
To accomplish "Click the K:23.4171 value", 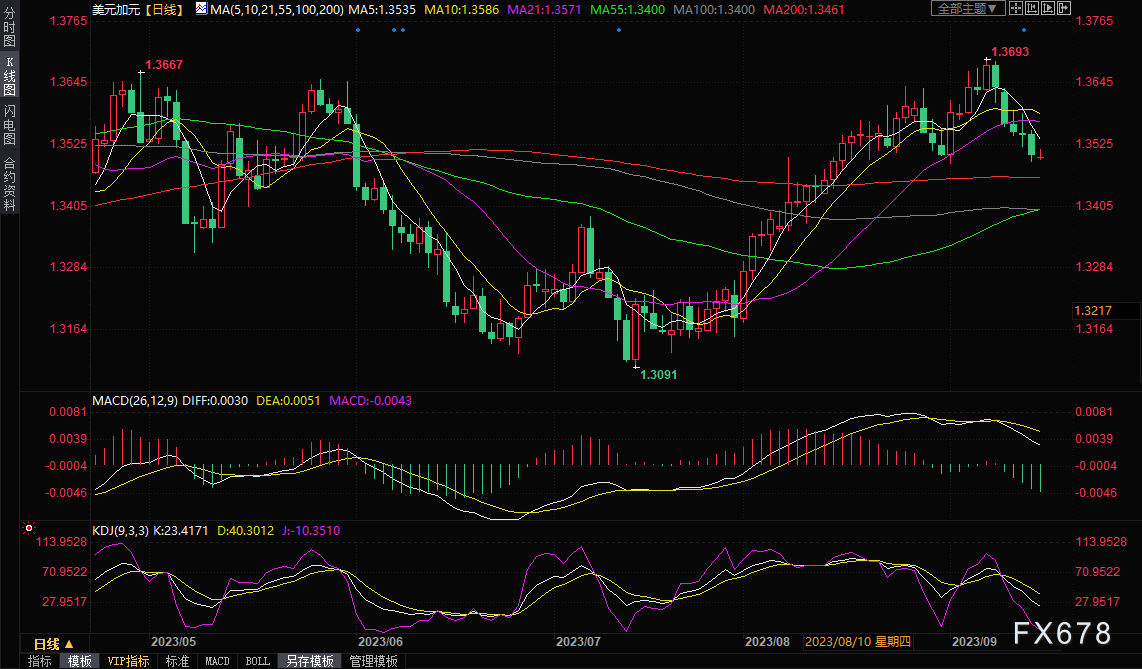I will point(181,531).
